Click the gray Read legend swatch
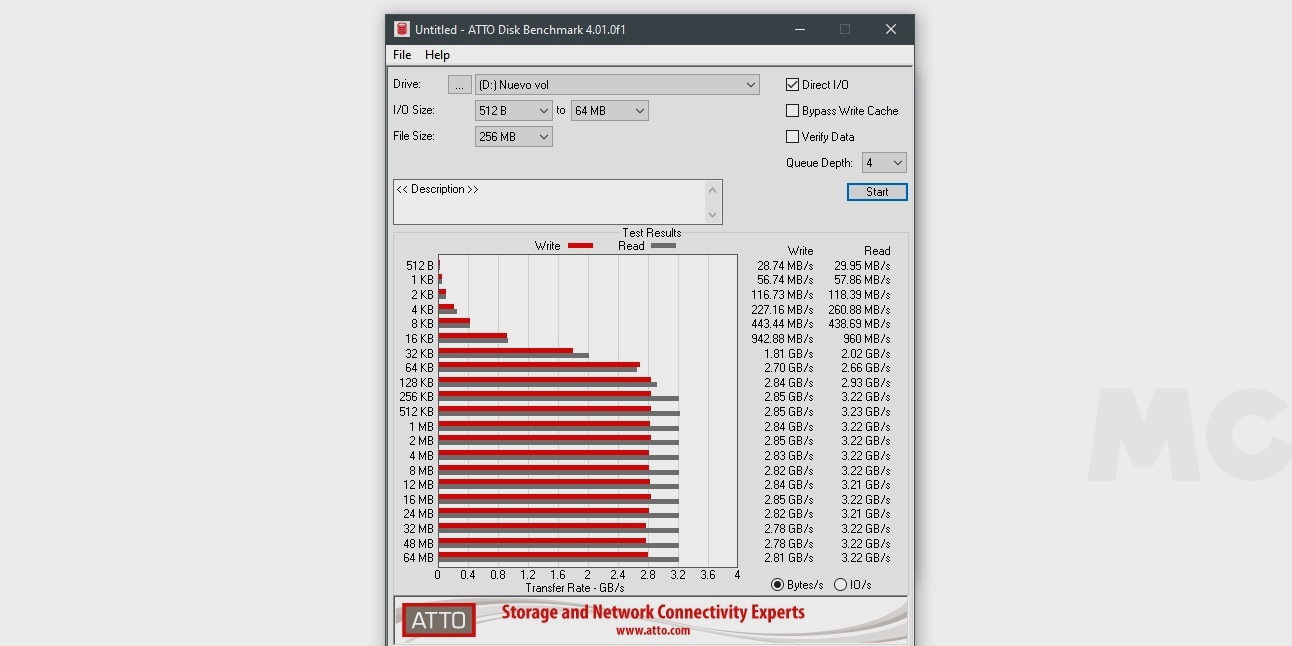This screenshot has height=646, width=1292. pyautogui.click(x=663, y=246)
